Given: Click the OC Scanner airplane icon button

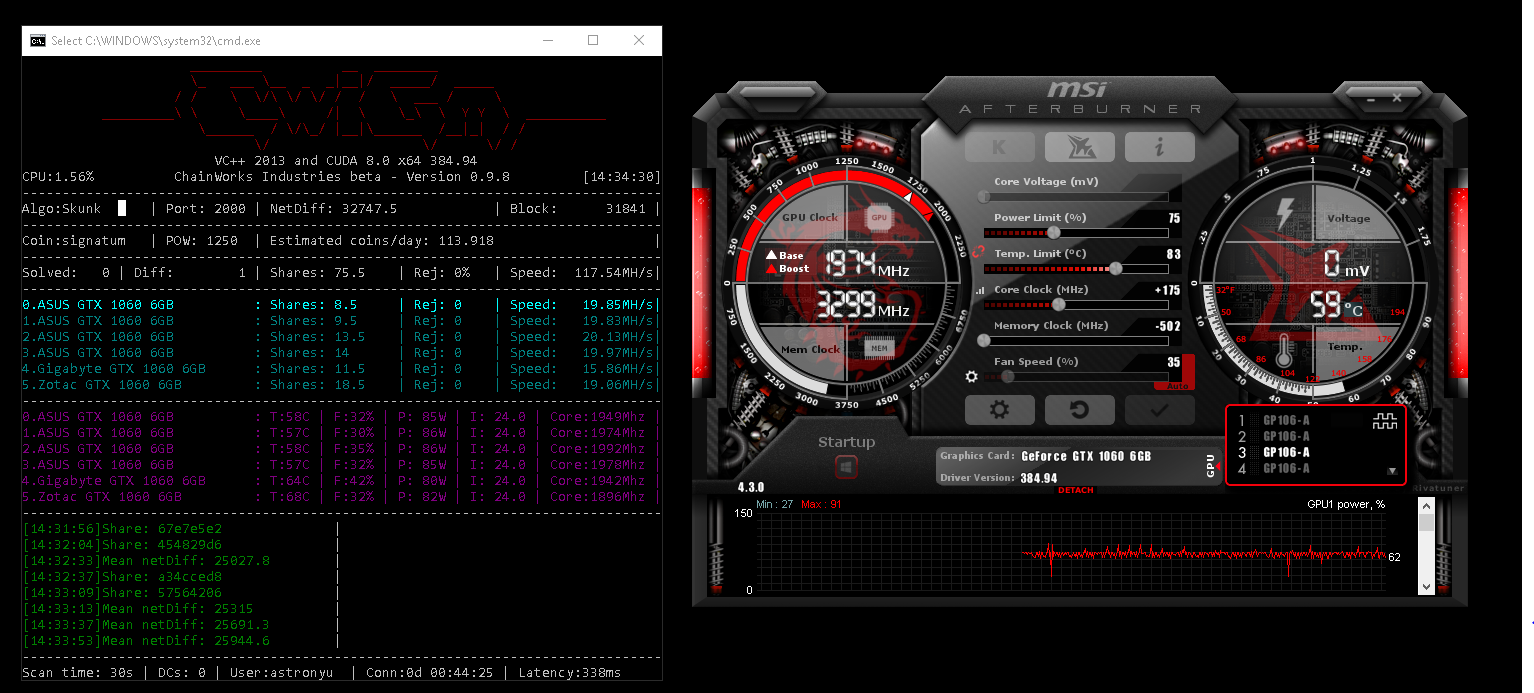Looking at the screenshot, I should (1080, 147).
